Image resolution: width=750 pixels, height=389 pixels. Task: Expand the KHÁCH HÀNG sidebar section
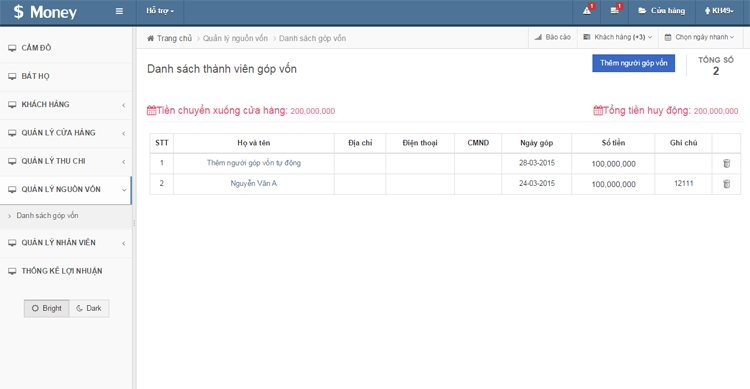[x=66, y=104]
